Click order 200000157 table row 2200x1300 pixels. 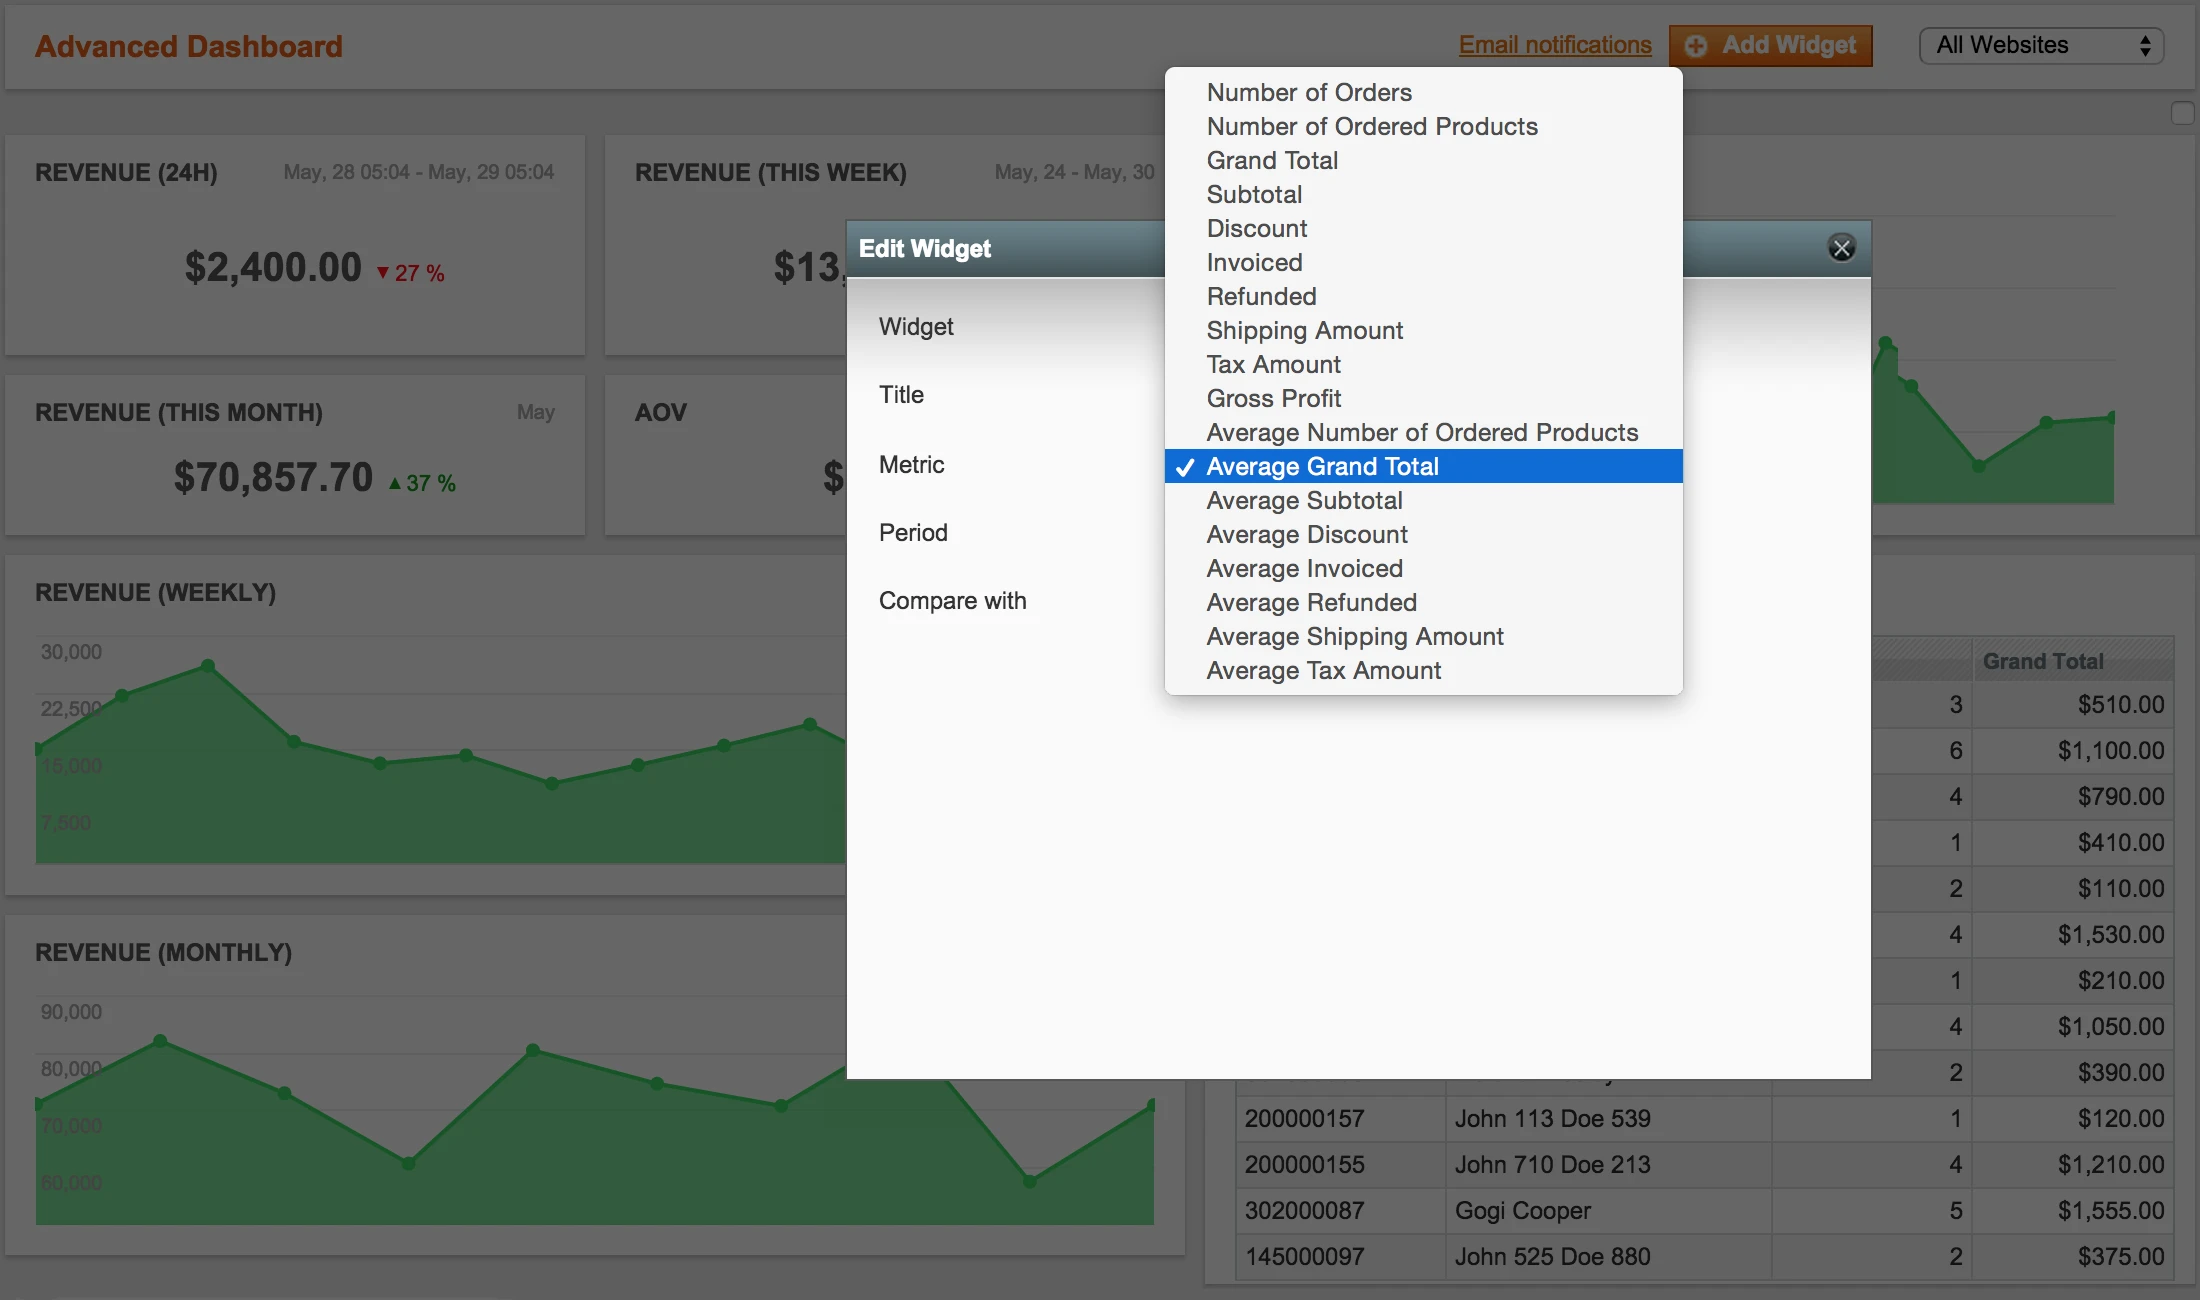1304,1118
